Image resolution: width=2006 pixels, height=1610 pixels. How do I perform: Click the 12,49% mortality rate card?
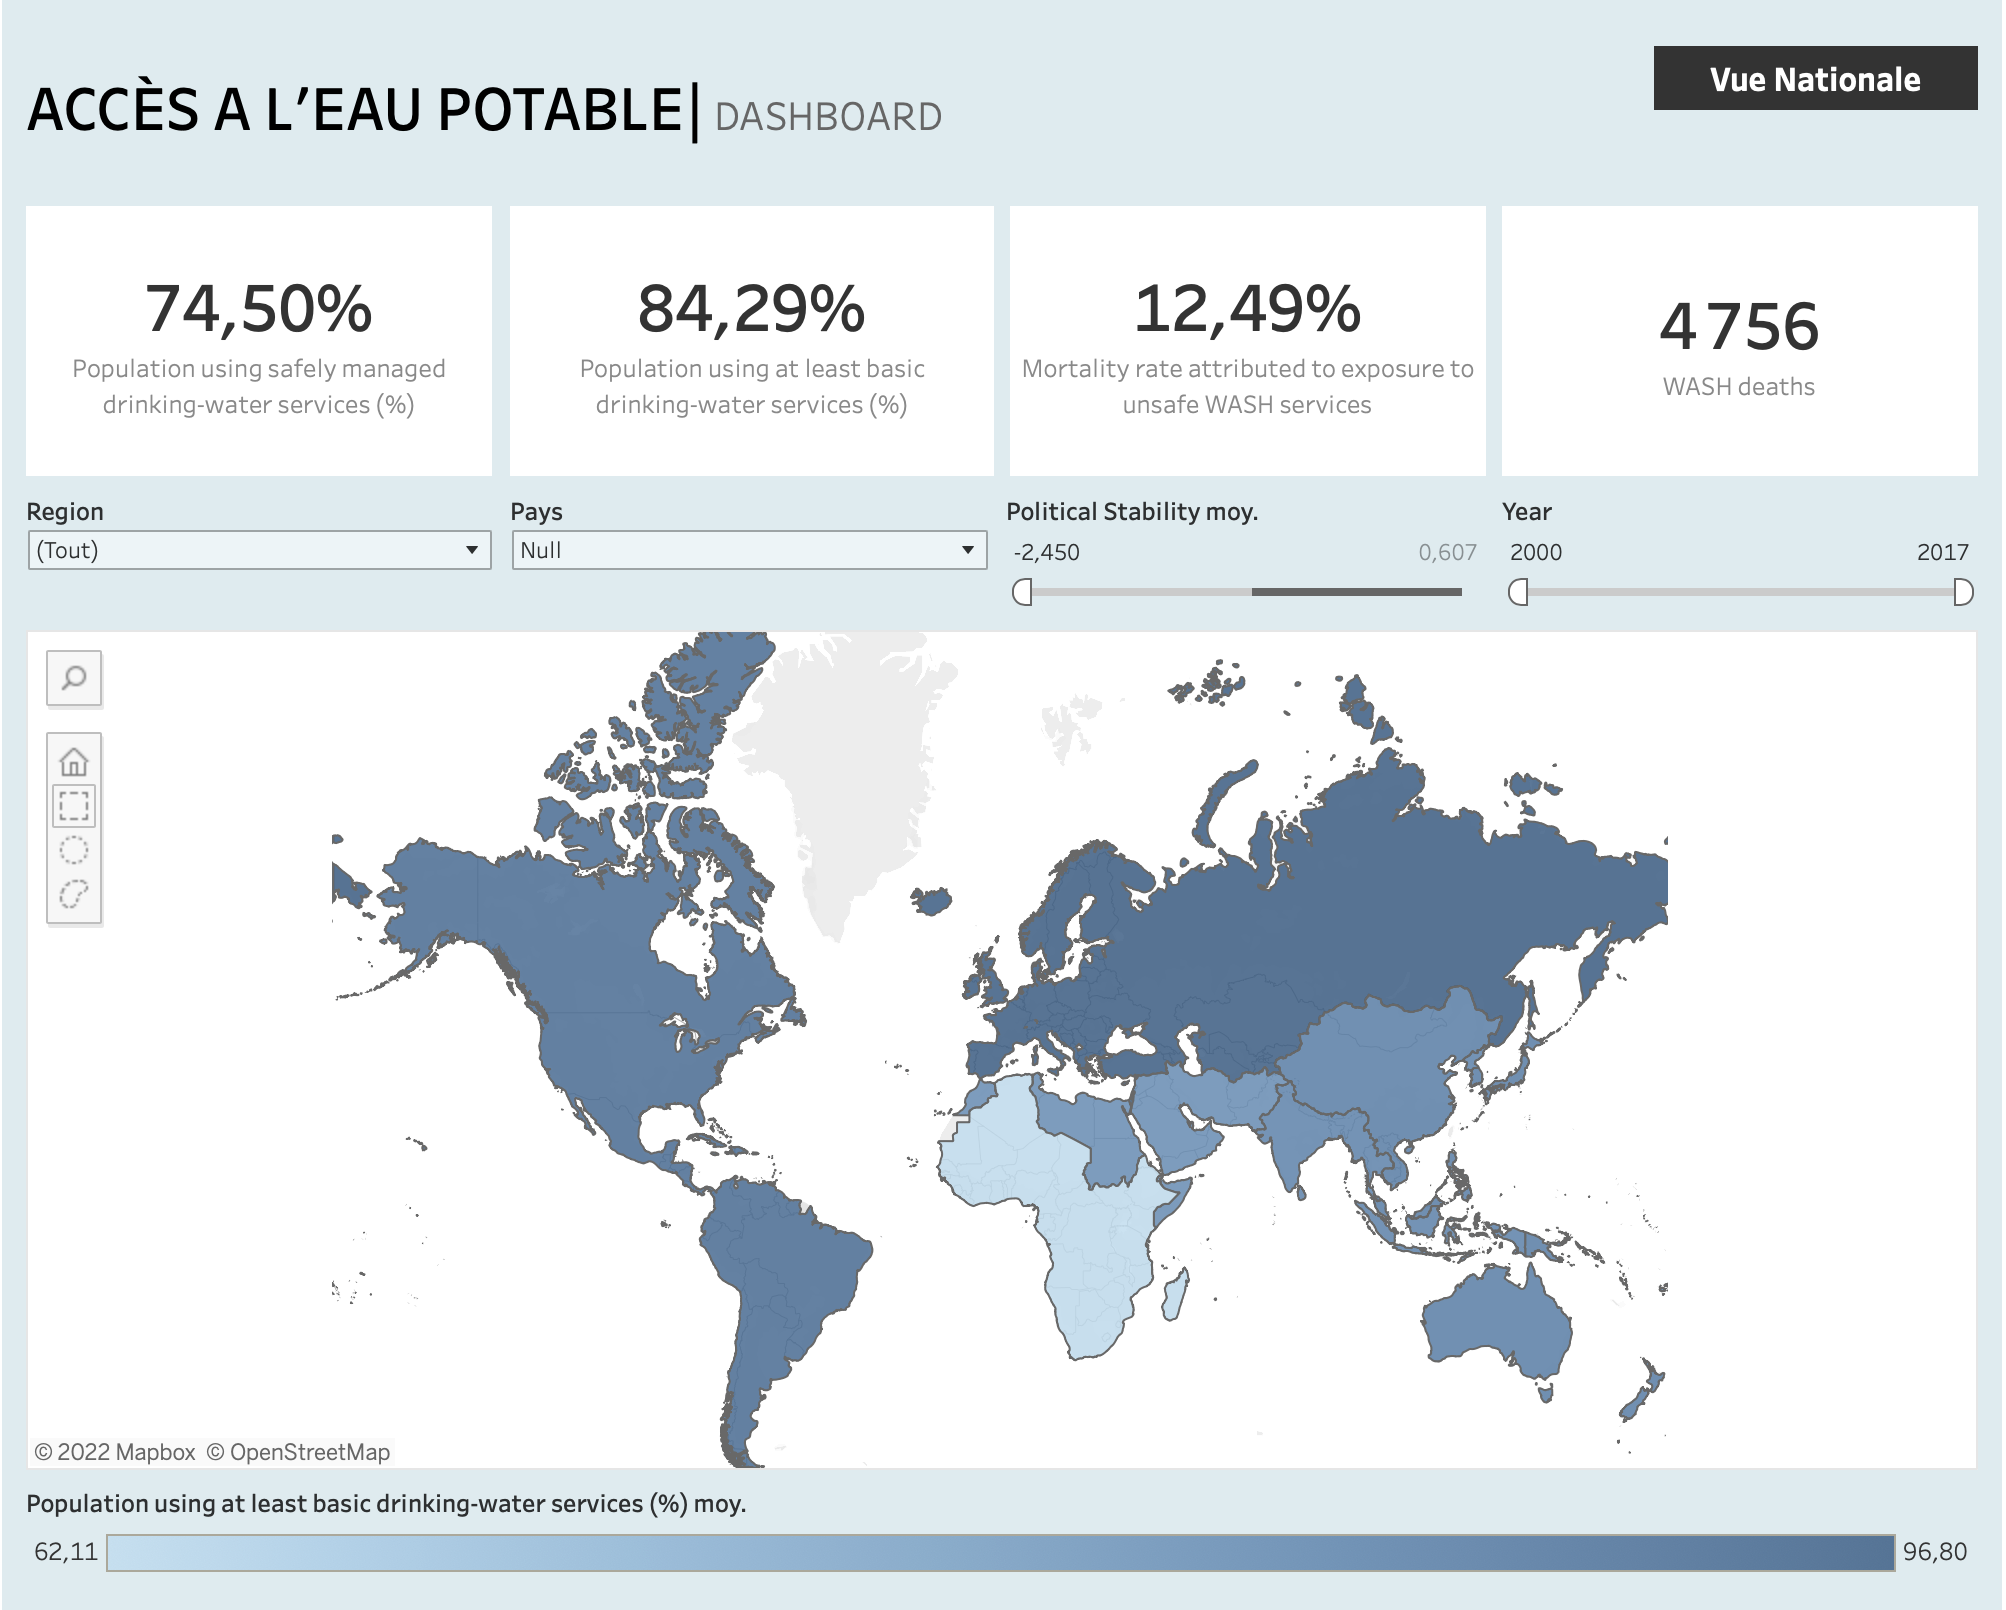1248,341
